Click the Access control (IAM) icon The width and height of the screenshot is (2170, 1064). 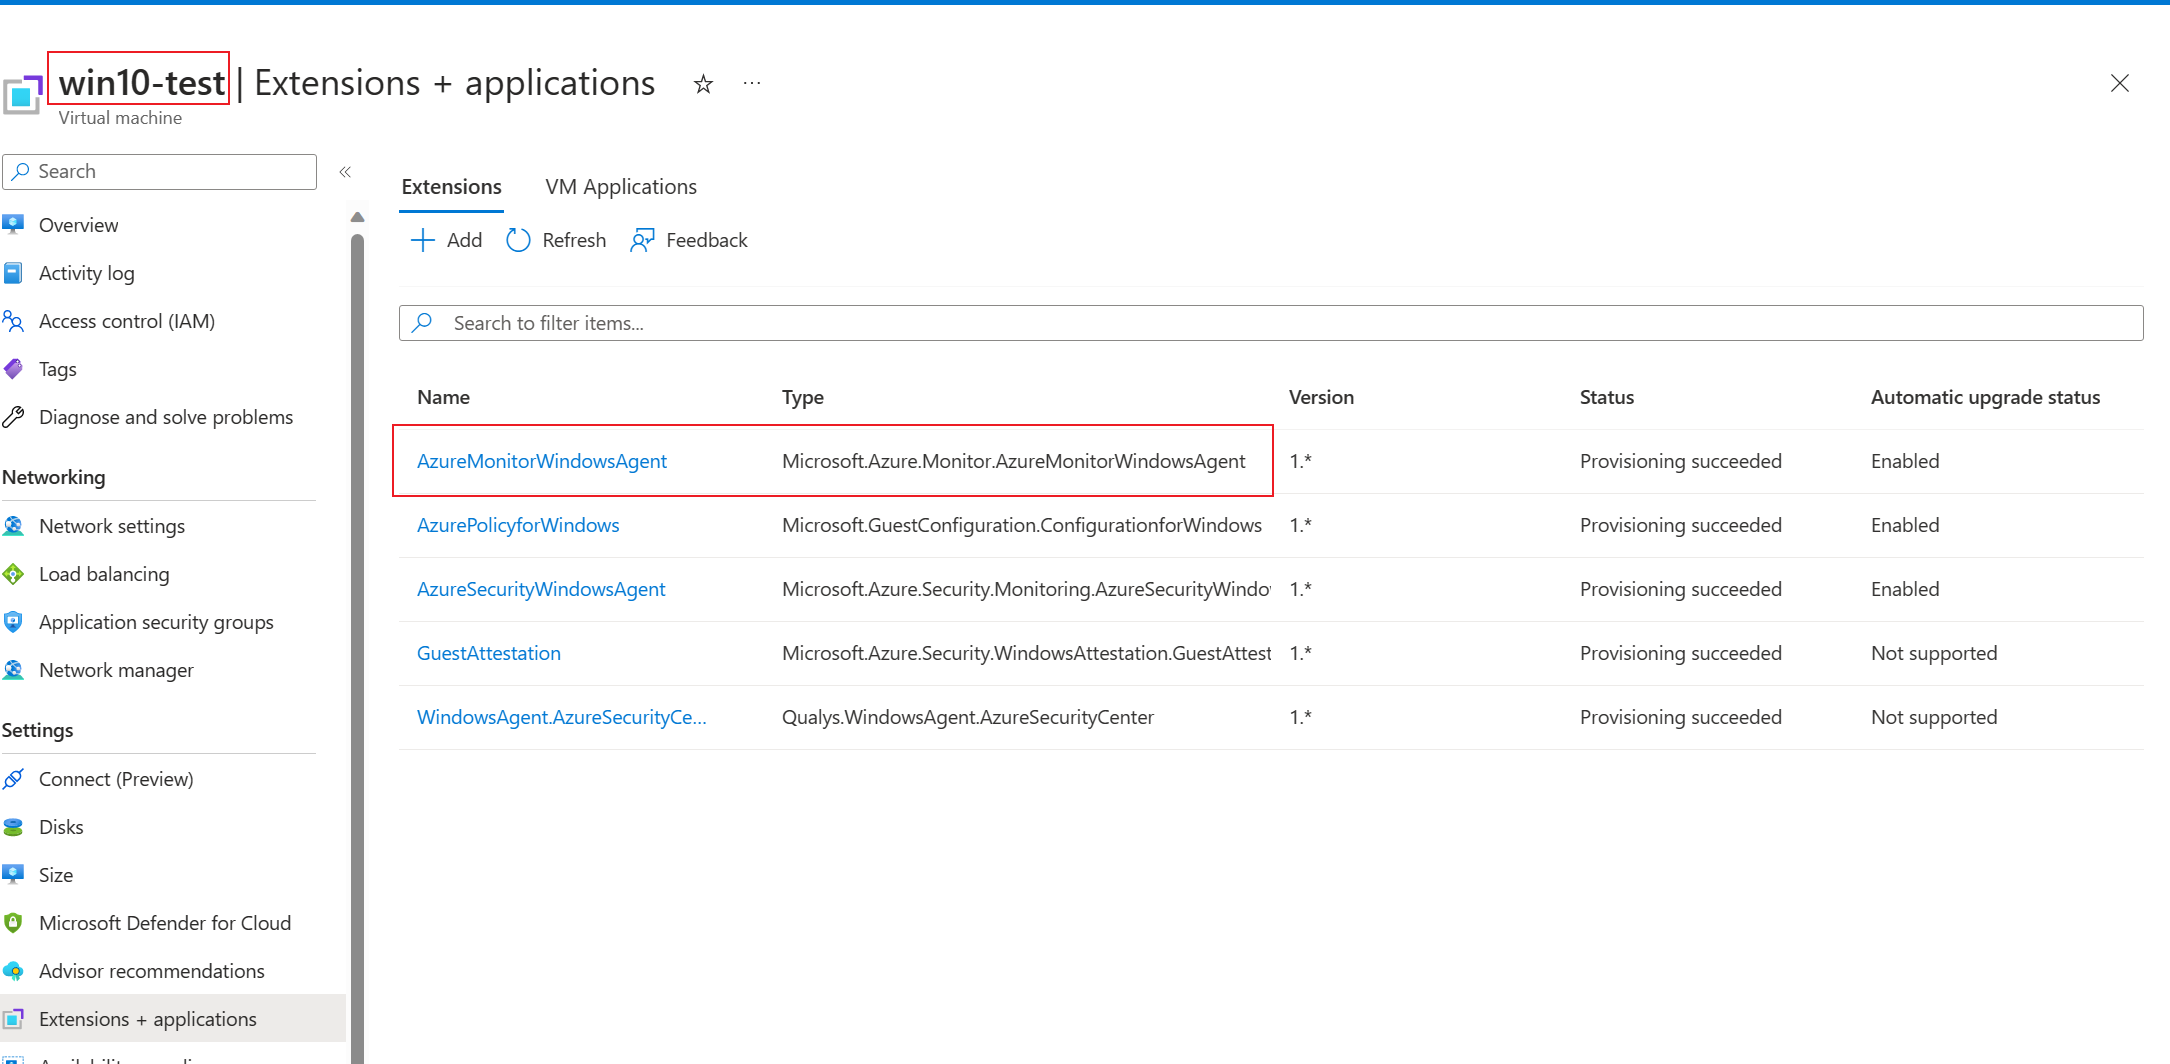coord(13,321)
